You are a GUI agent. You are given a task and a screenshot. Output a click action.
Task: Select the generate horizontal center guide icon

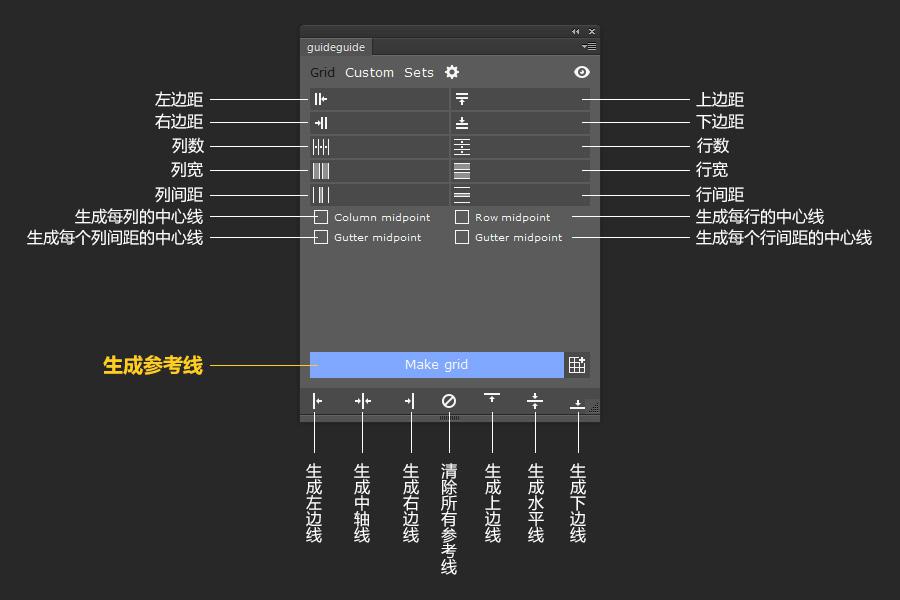[534, 400]
